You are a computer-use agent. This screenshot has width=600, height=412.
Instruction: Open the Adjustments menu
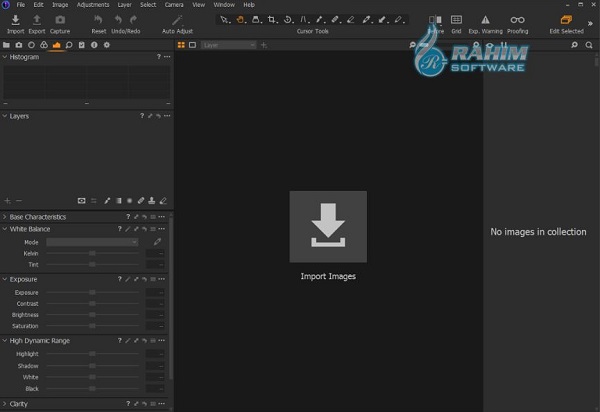point(93,5)
